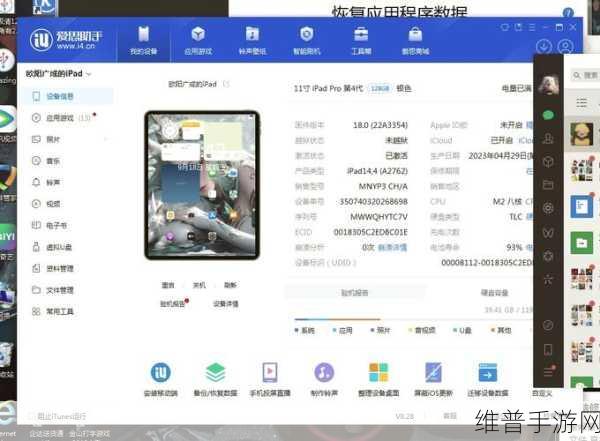Click WeChat menu lines icon at bottom
The image size is (600, 441).
549,371
